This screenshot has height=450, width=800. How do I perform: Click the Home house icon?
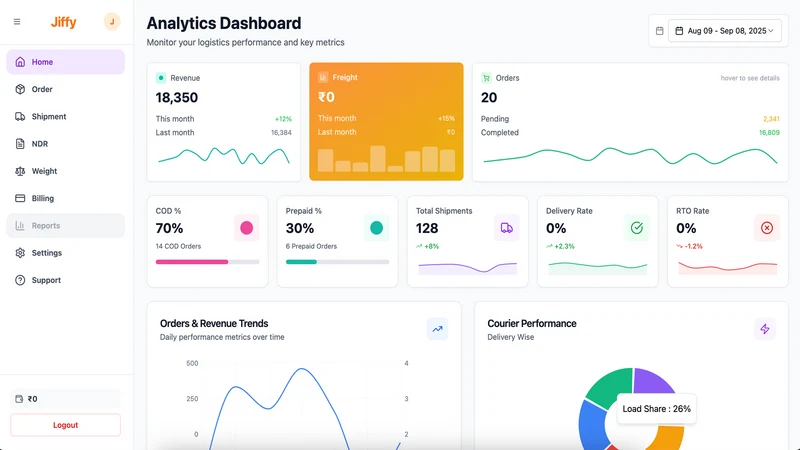pyautogui.click(x=20, y=62)
